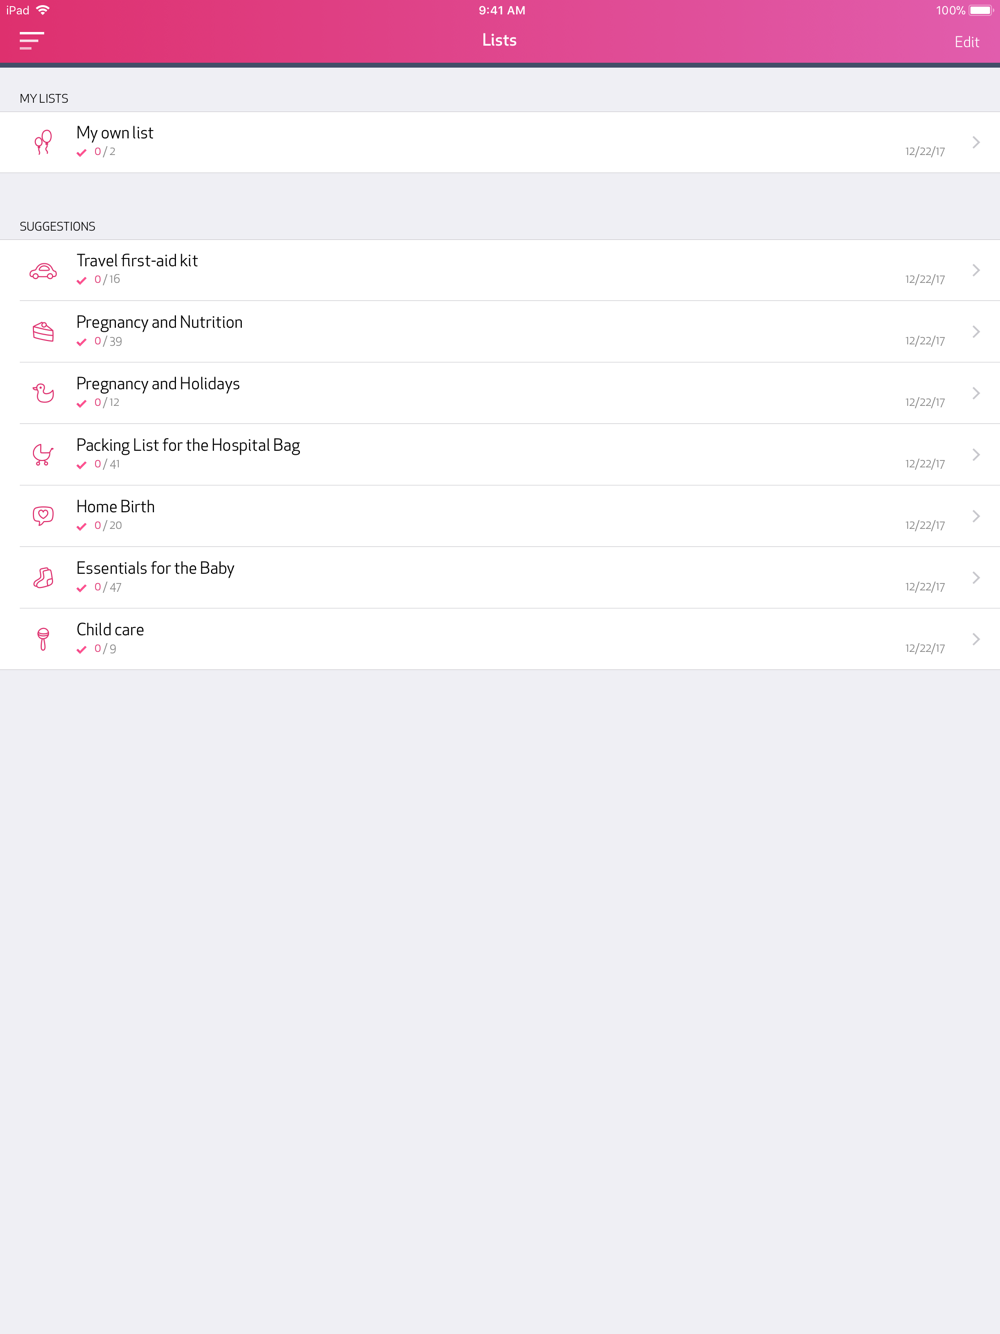
Task: Tap the Edit button in header
Action: [x=967, y=42]
